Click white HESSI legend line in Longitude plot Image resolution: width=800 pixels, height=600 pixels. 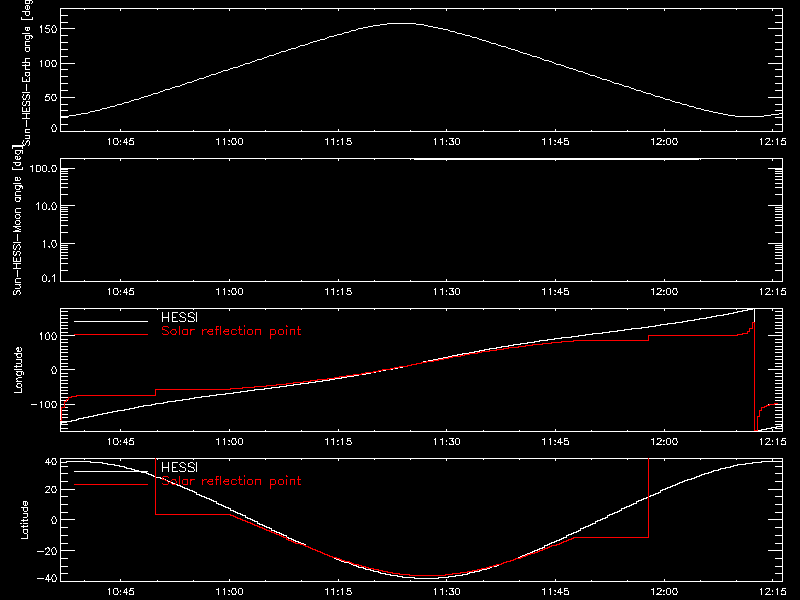[111, 321]
